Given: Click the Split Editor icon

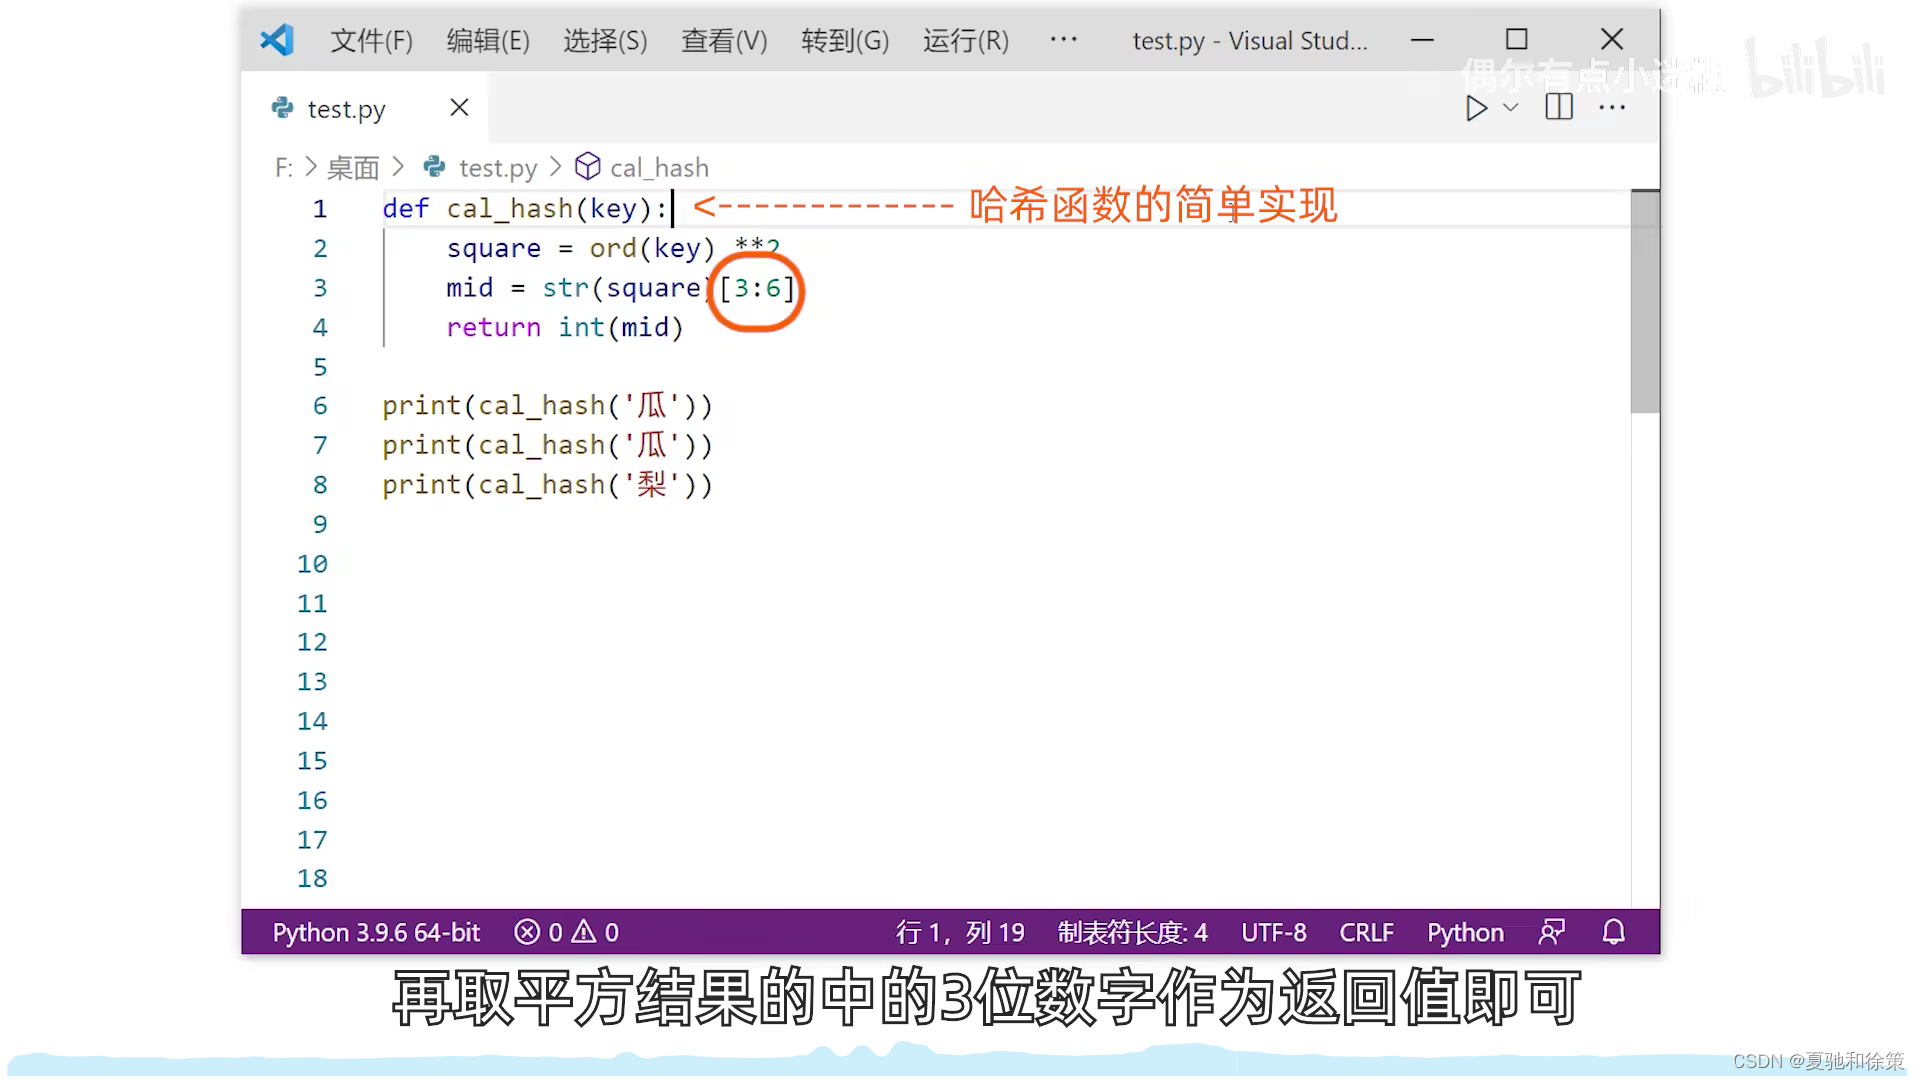Looking at the screenshot, I should [1558, 107].
